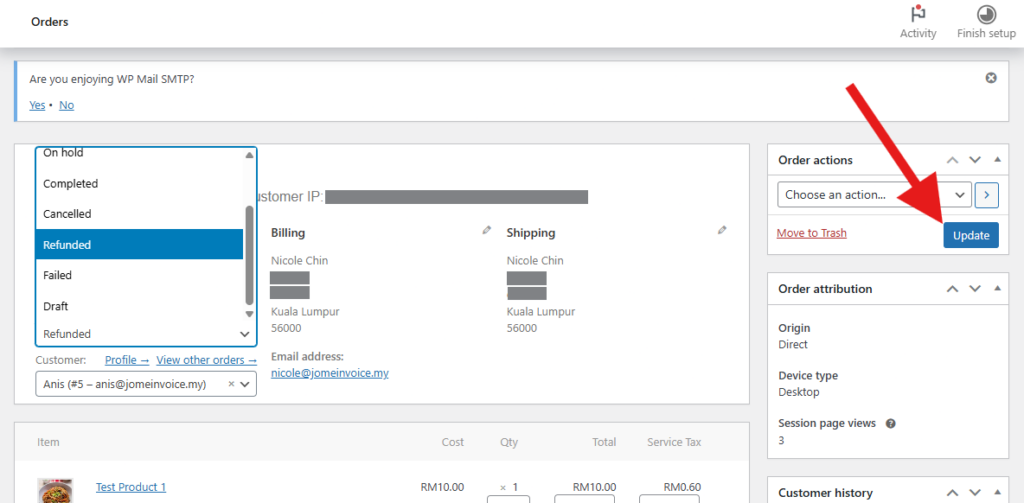Move Order attribution panel up
Viewport: 1024px width, 503px height.
tap(953, 289)
